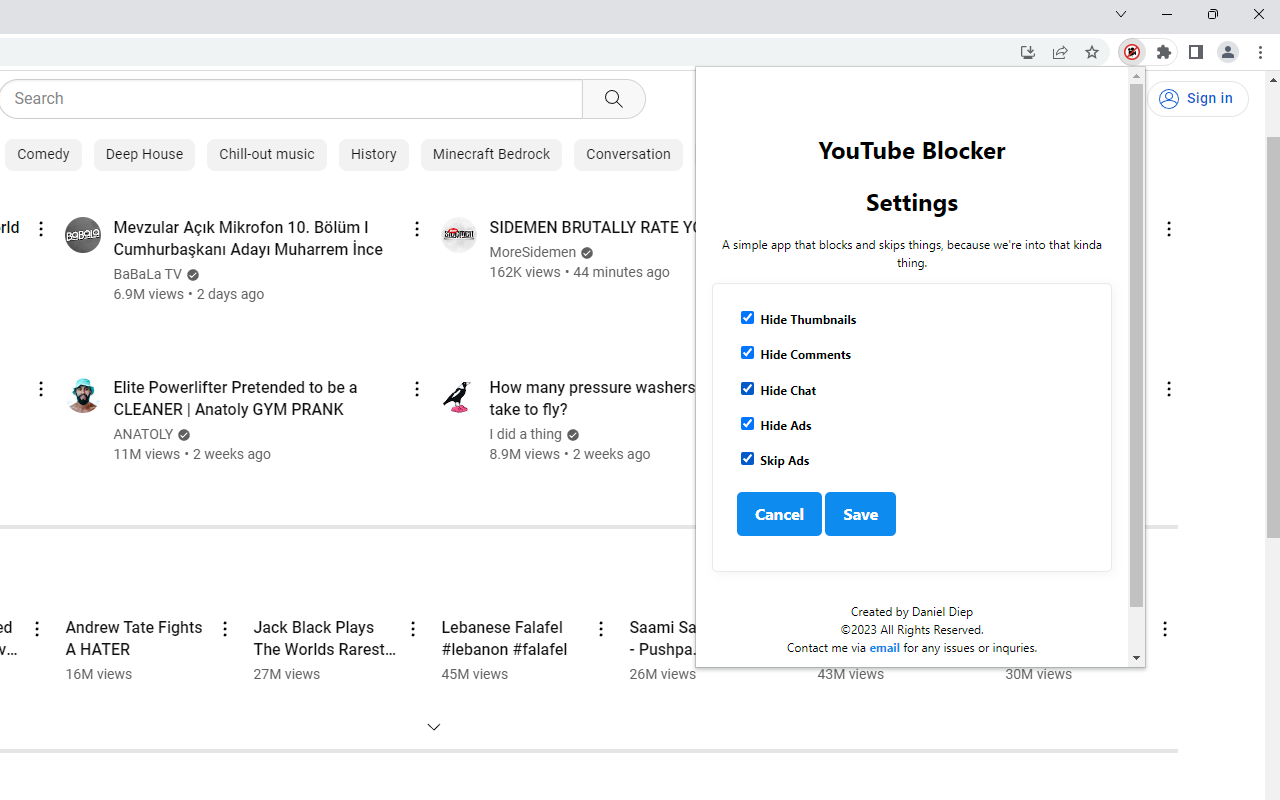Screen dimensions: 1280x800
Task: Open I did a thing channel name
Action: click(525, 434)
